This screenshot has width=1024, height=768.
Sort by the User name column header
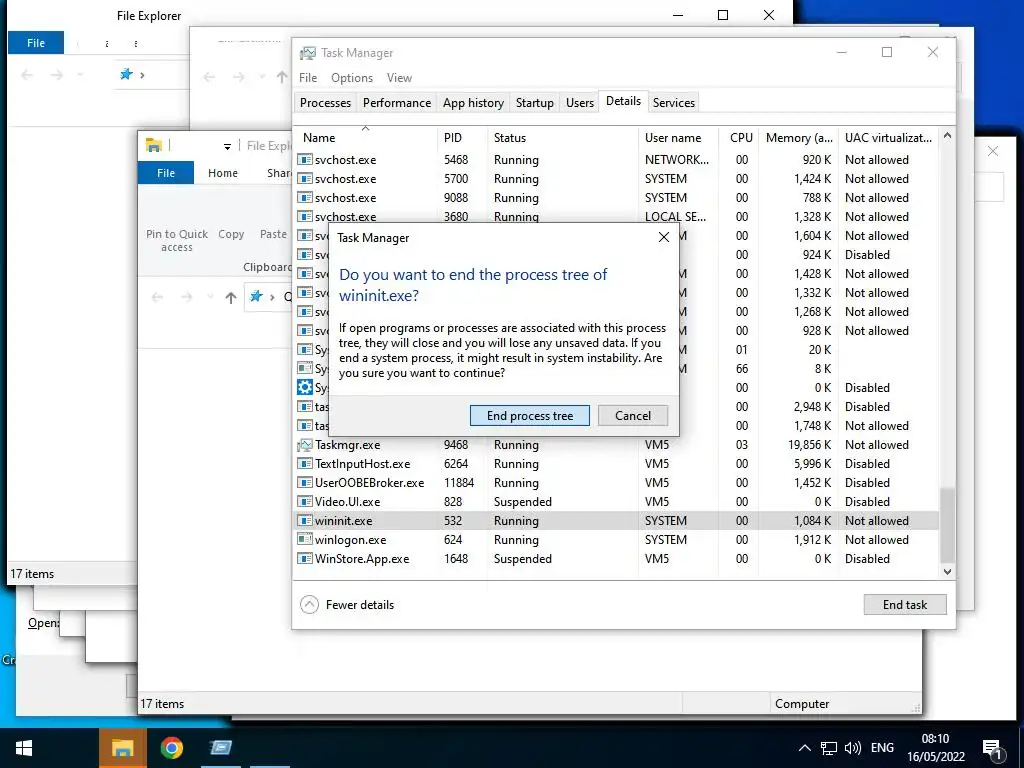pyautogui.click(x=678, y=138)
